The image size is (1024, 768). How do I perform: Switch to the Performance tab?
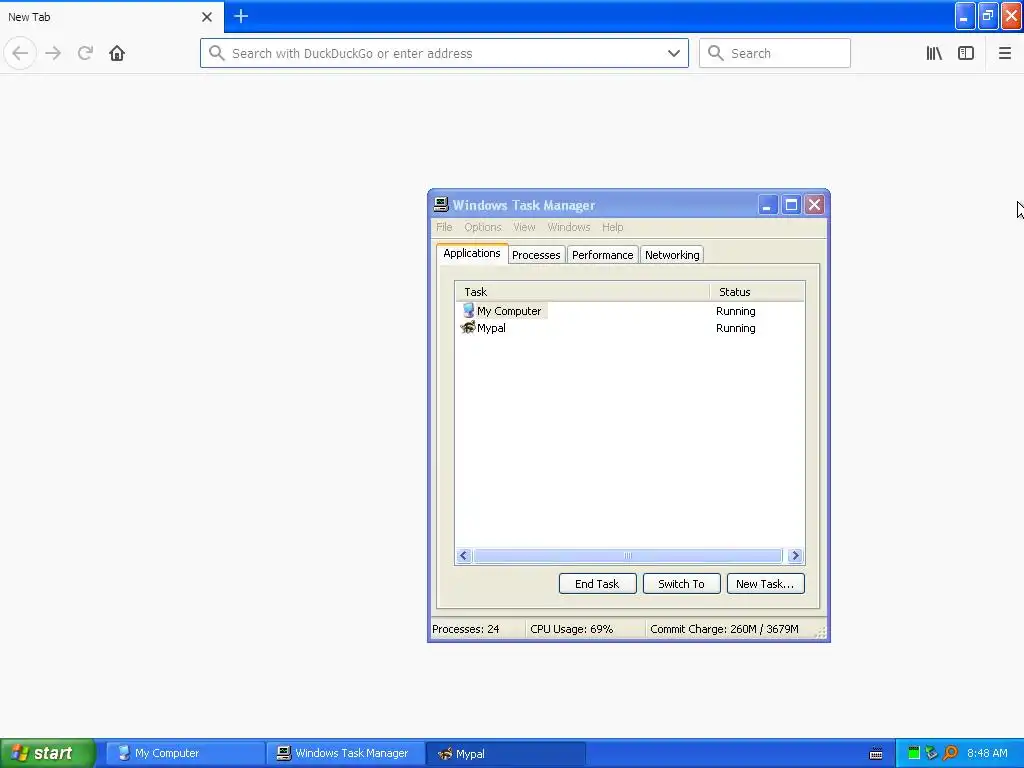point(602,255)
